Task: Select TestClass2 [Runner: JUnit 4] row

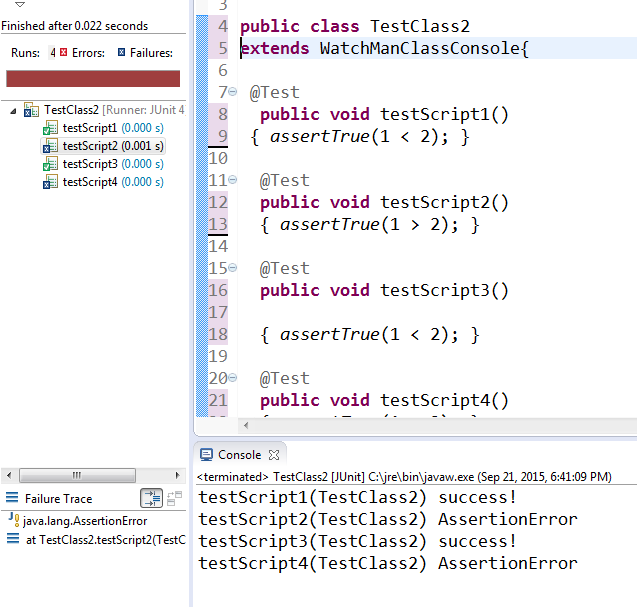Action: 115,110
